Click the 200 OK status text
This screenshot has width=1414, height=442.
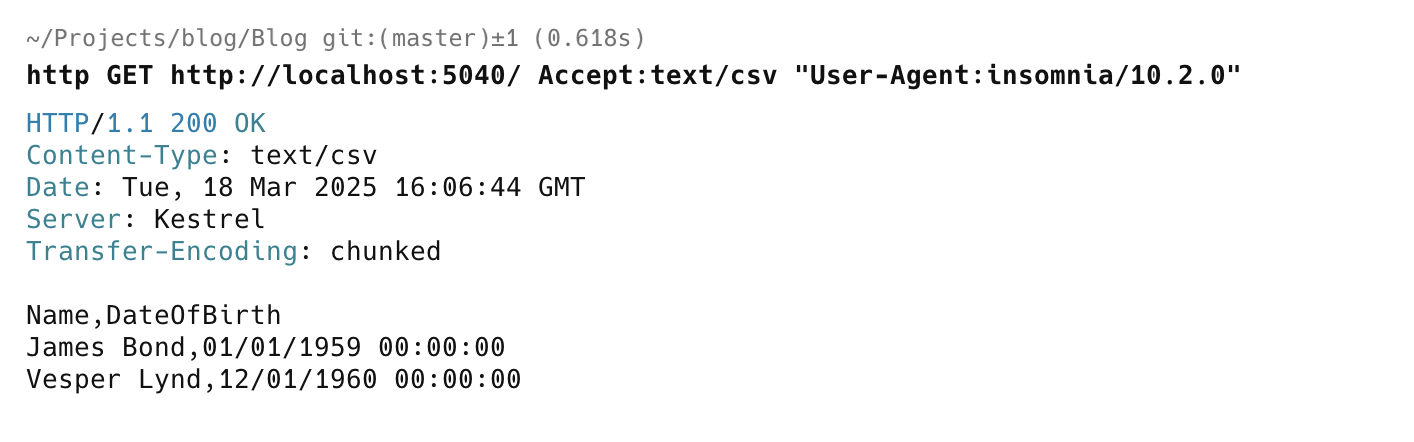(218, 124)
